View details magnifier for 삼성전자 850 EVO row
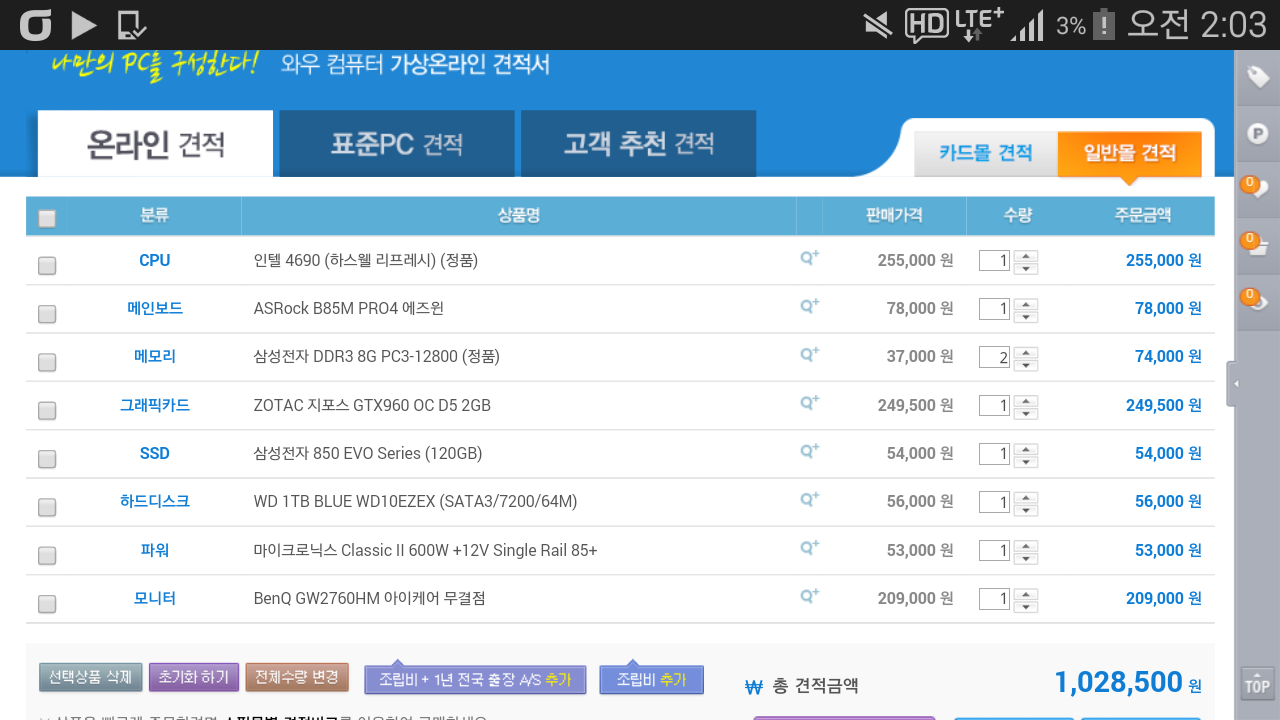The image size is (1280, 720). 809,451
